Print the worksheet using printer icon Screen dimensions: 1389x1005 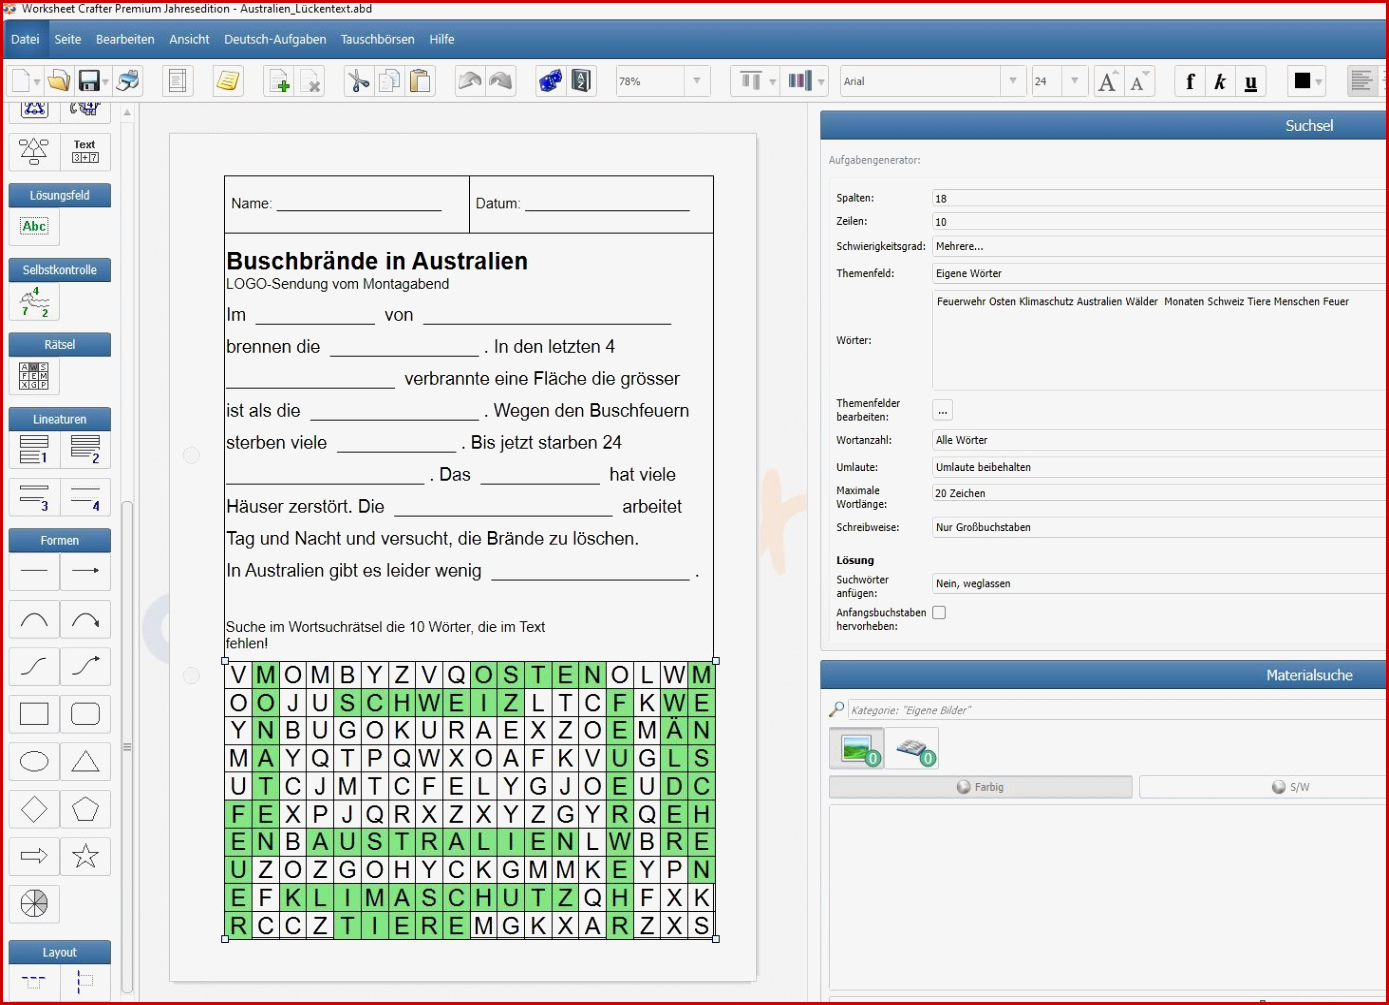(128, 81)
